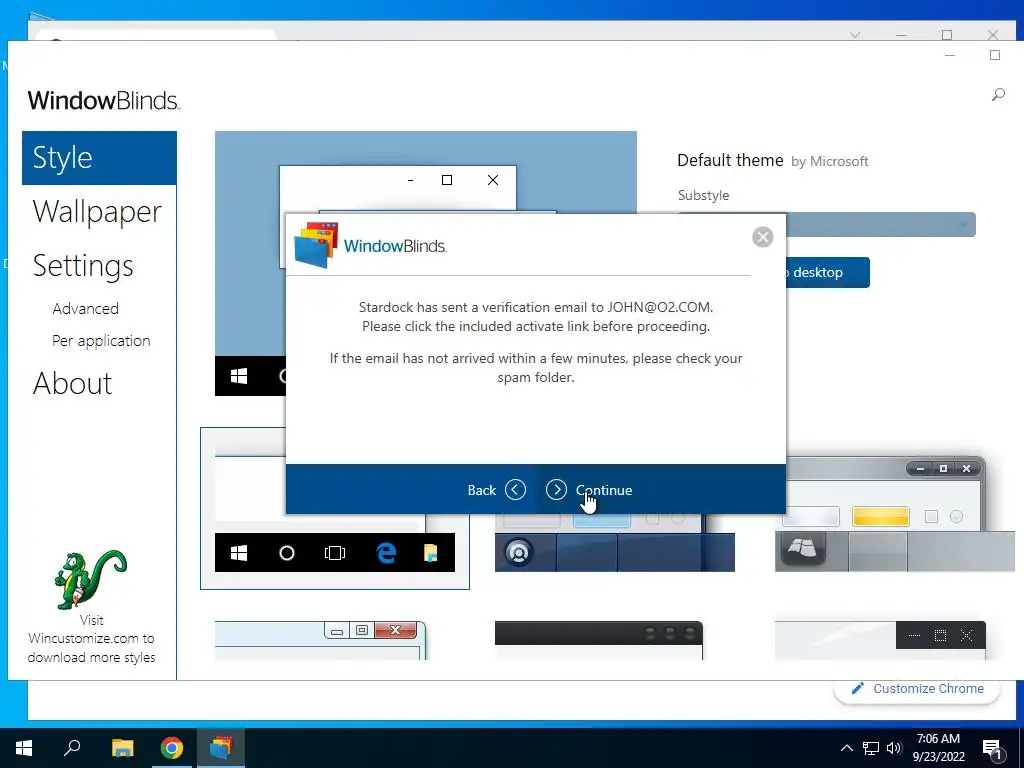Close the WindowBlinds verification dialog
Screen dimensions: 1024x768
[762, 237]
